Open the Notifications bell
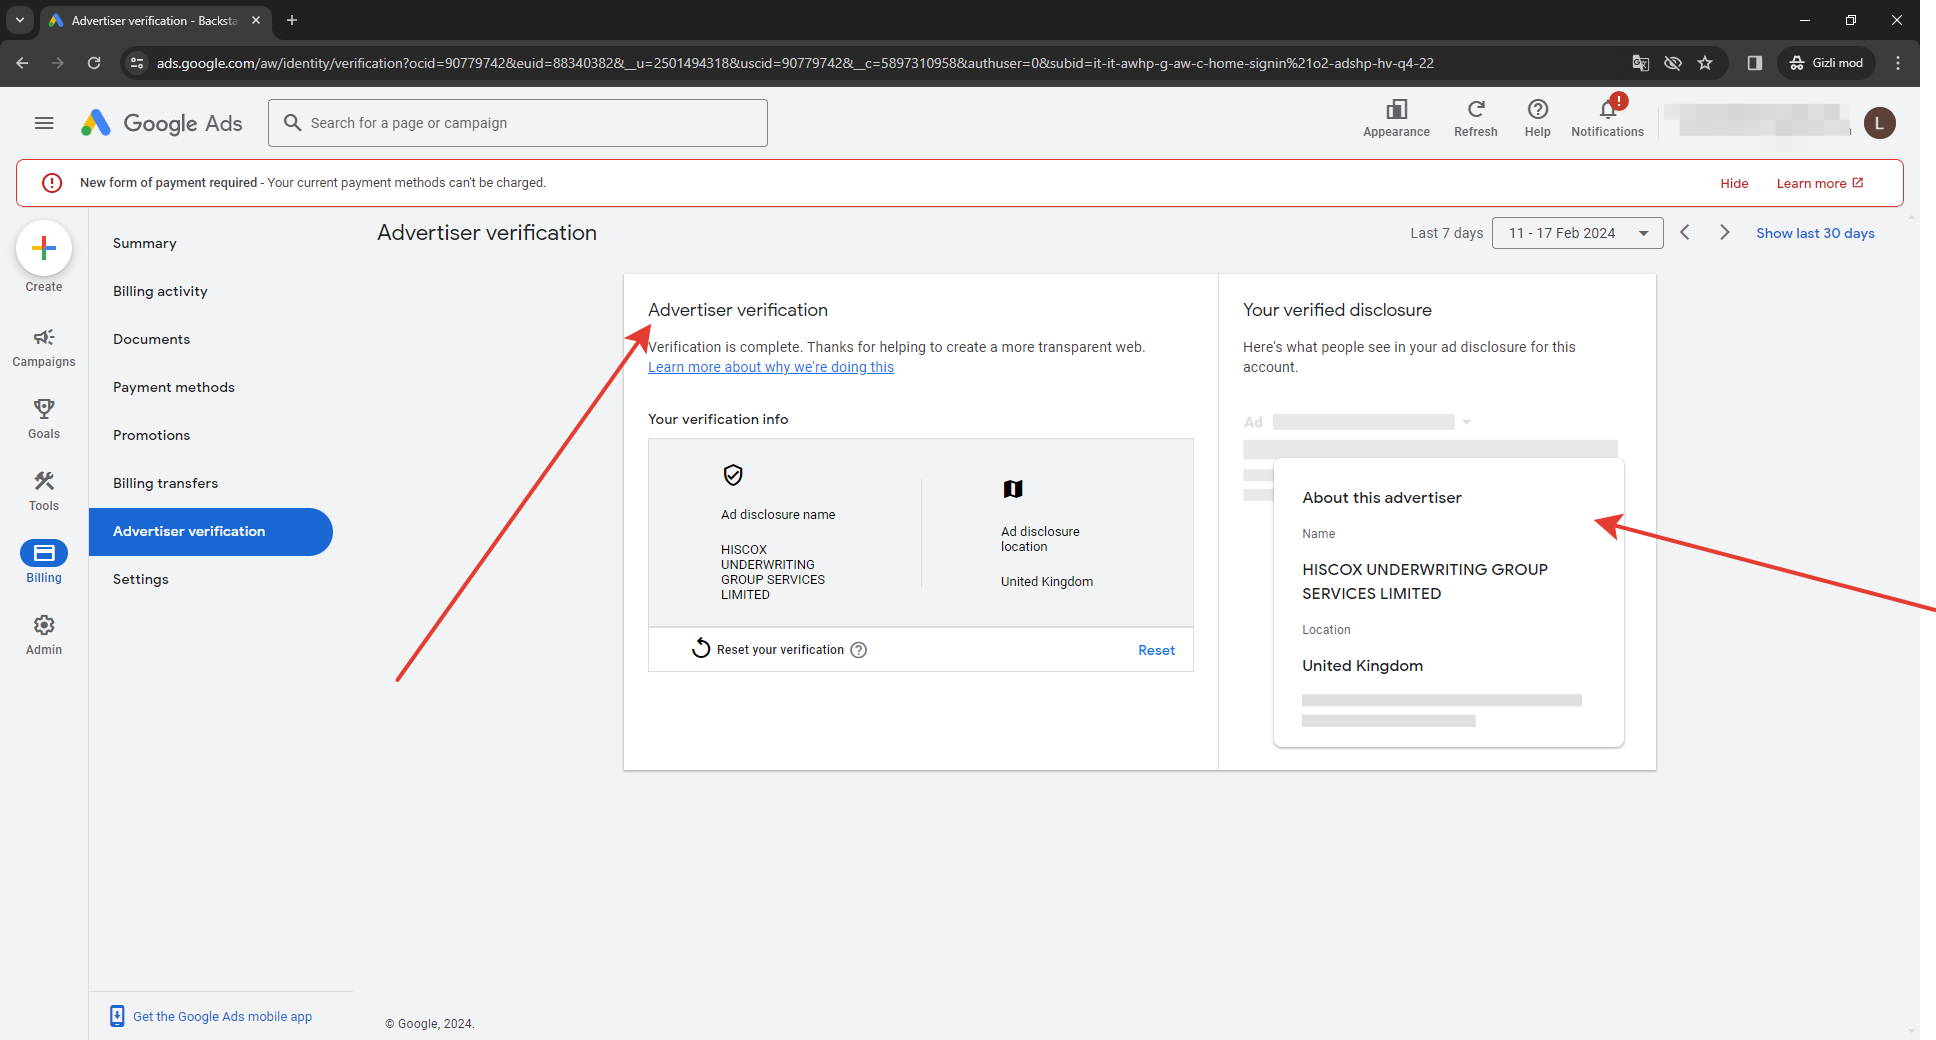The width and height of the screenshot is (1936, 1040). coord(1607,118)
